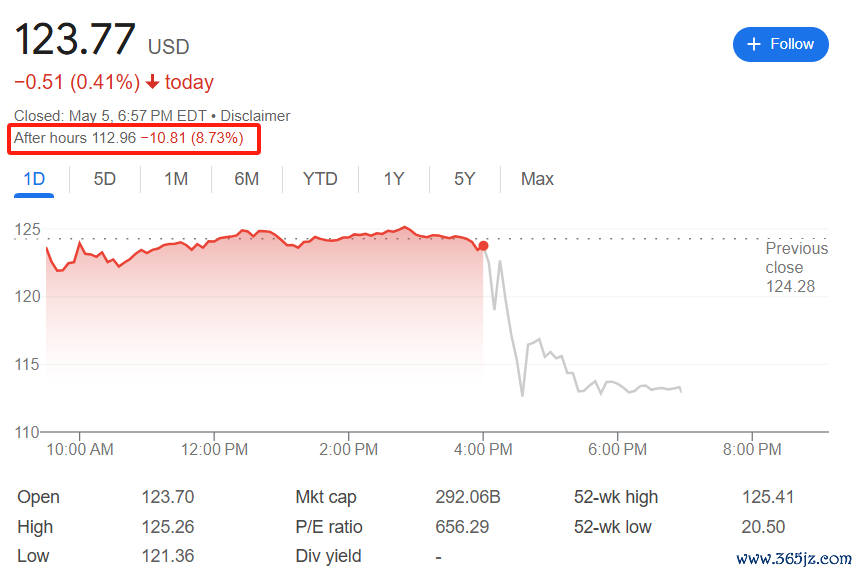Open the Disclaimer link

(255, 116)
